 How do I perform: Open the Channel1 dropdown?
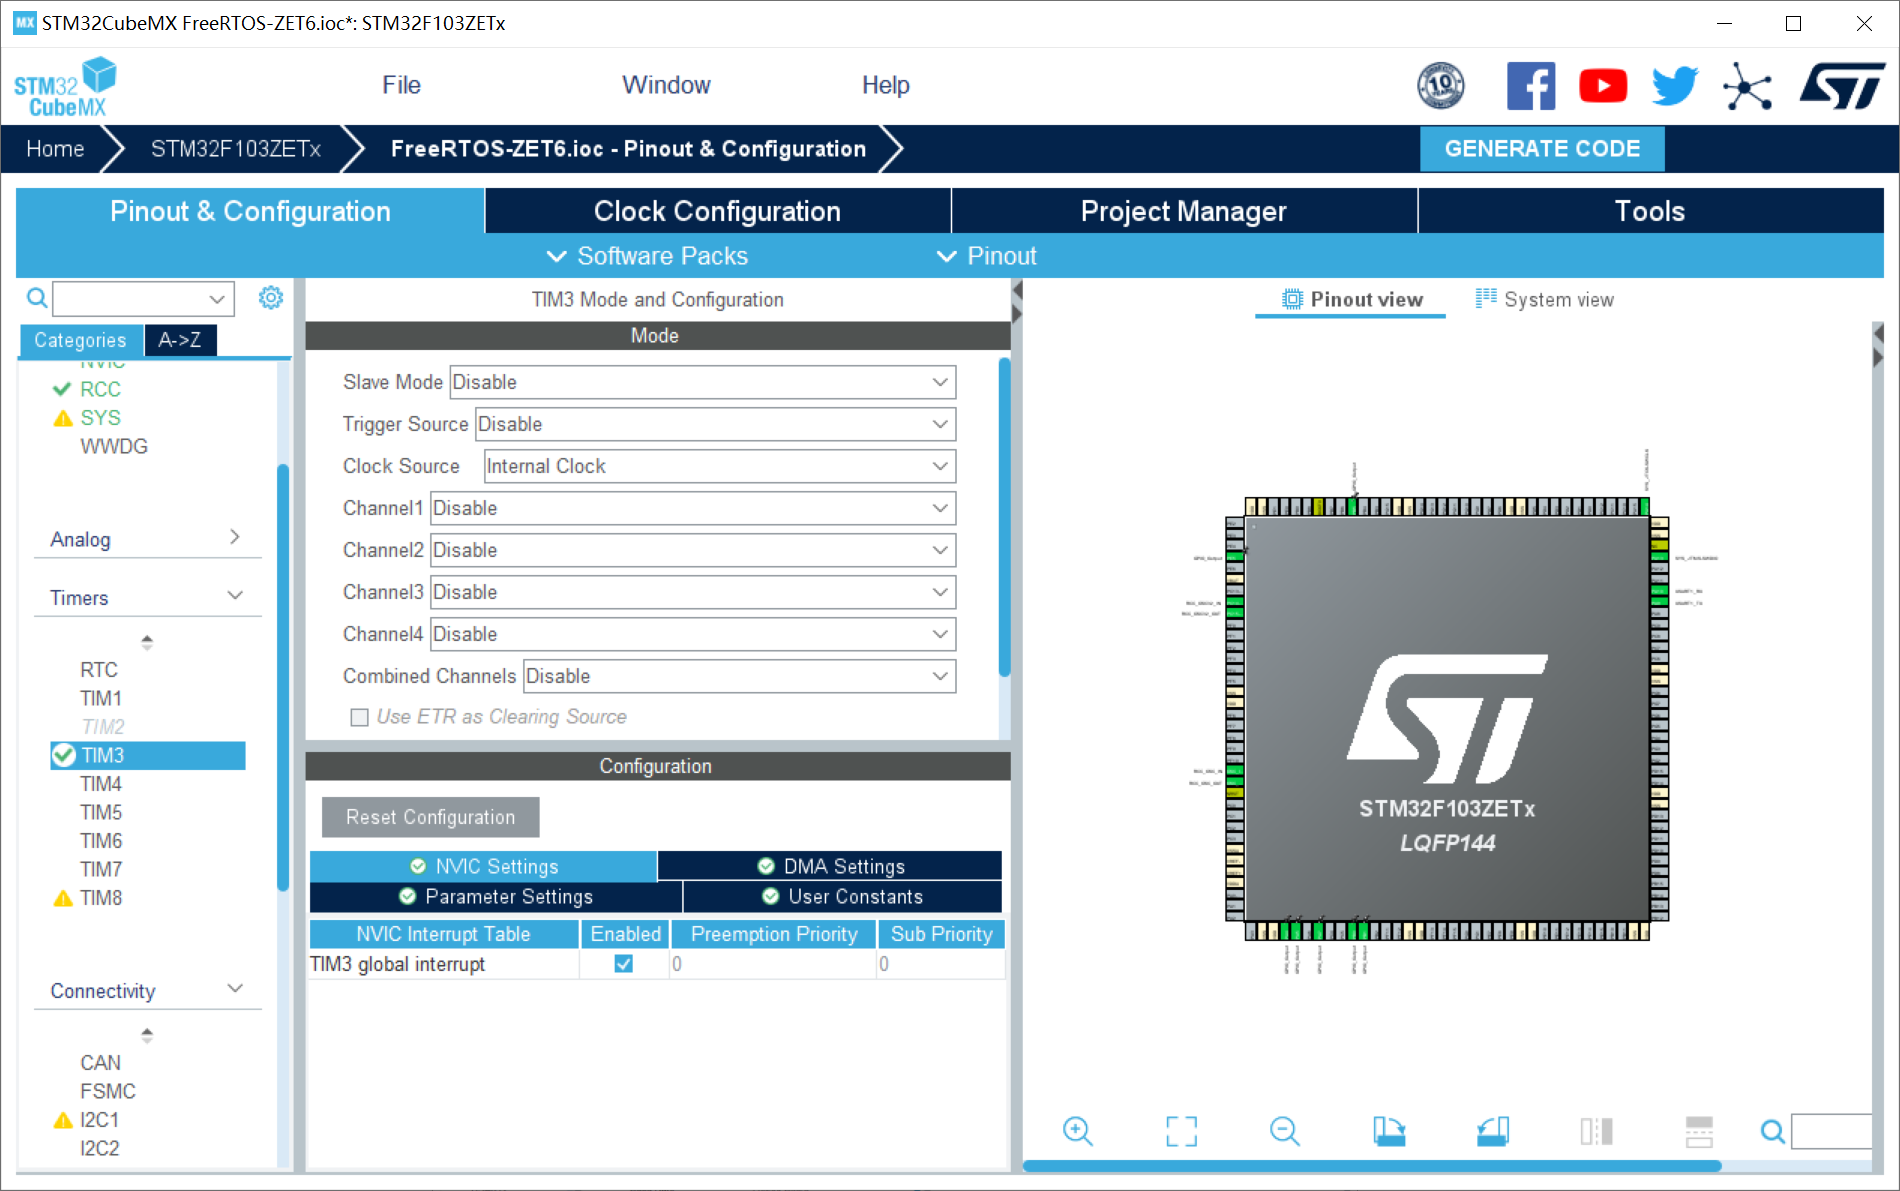coord(693,508)
